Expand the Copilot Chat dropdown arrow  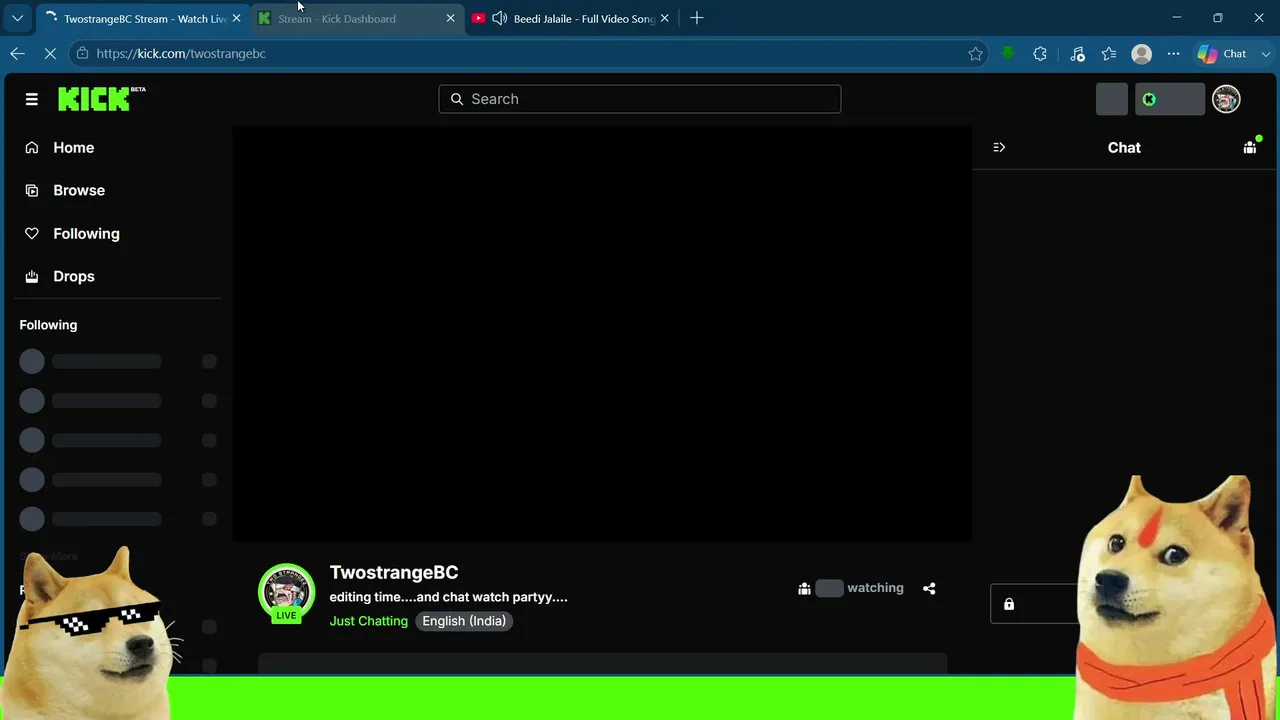[x=1265, y=54]
